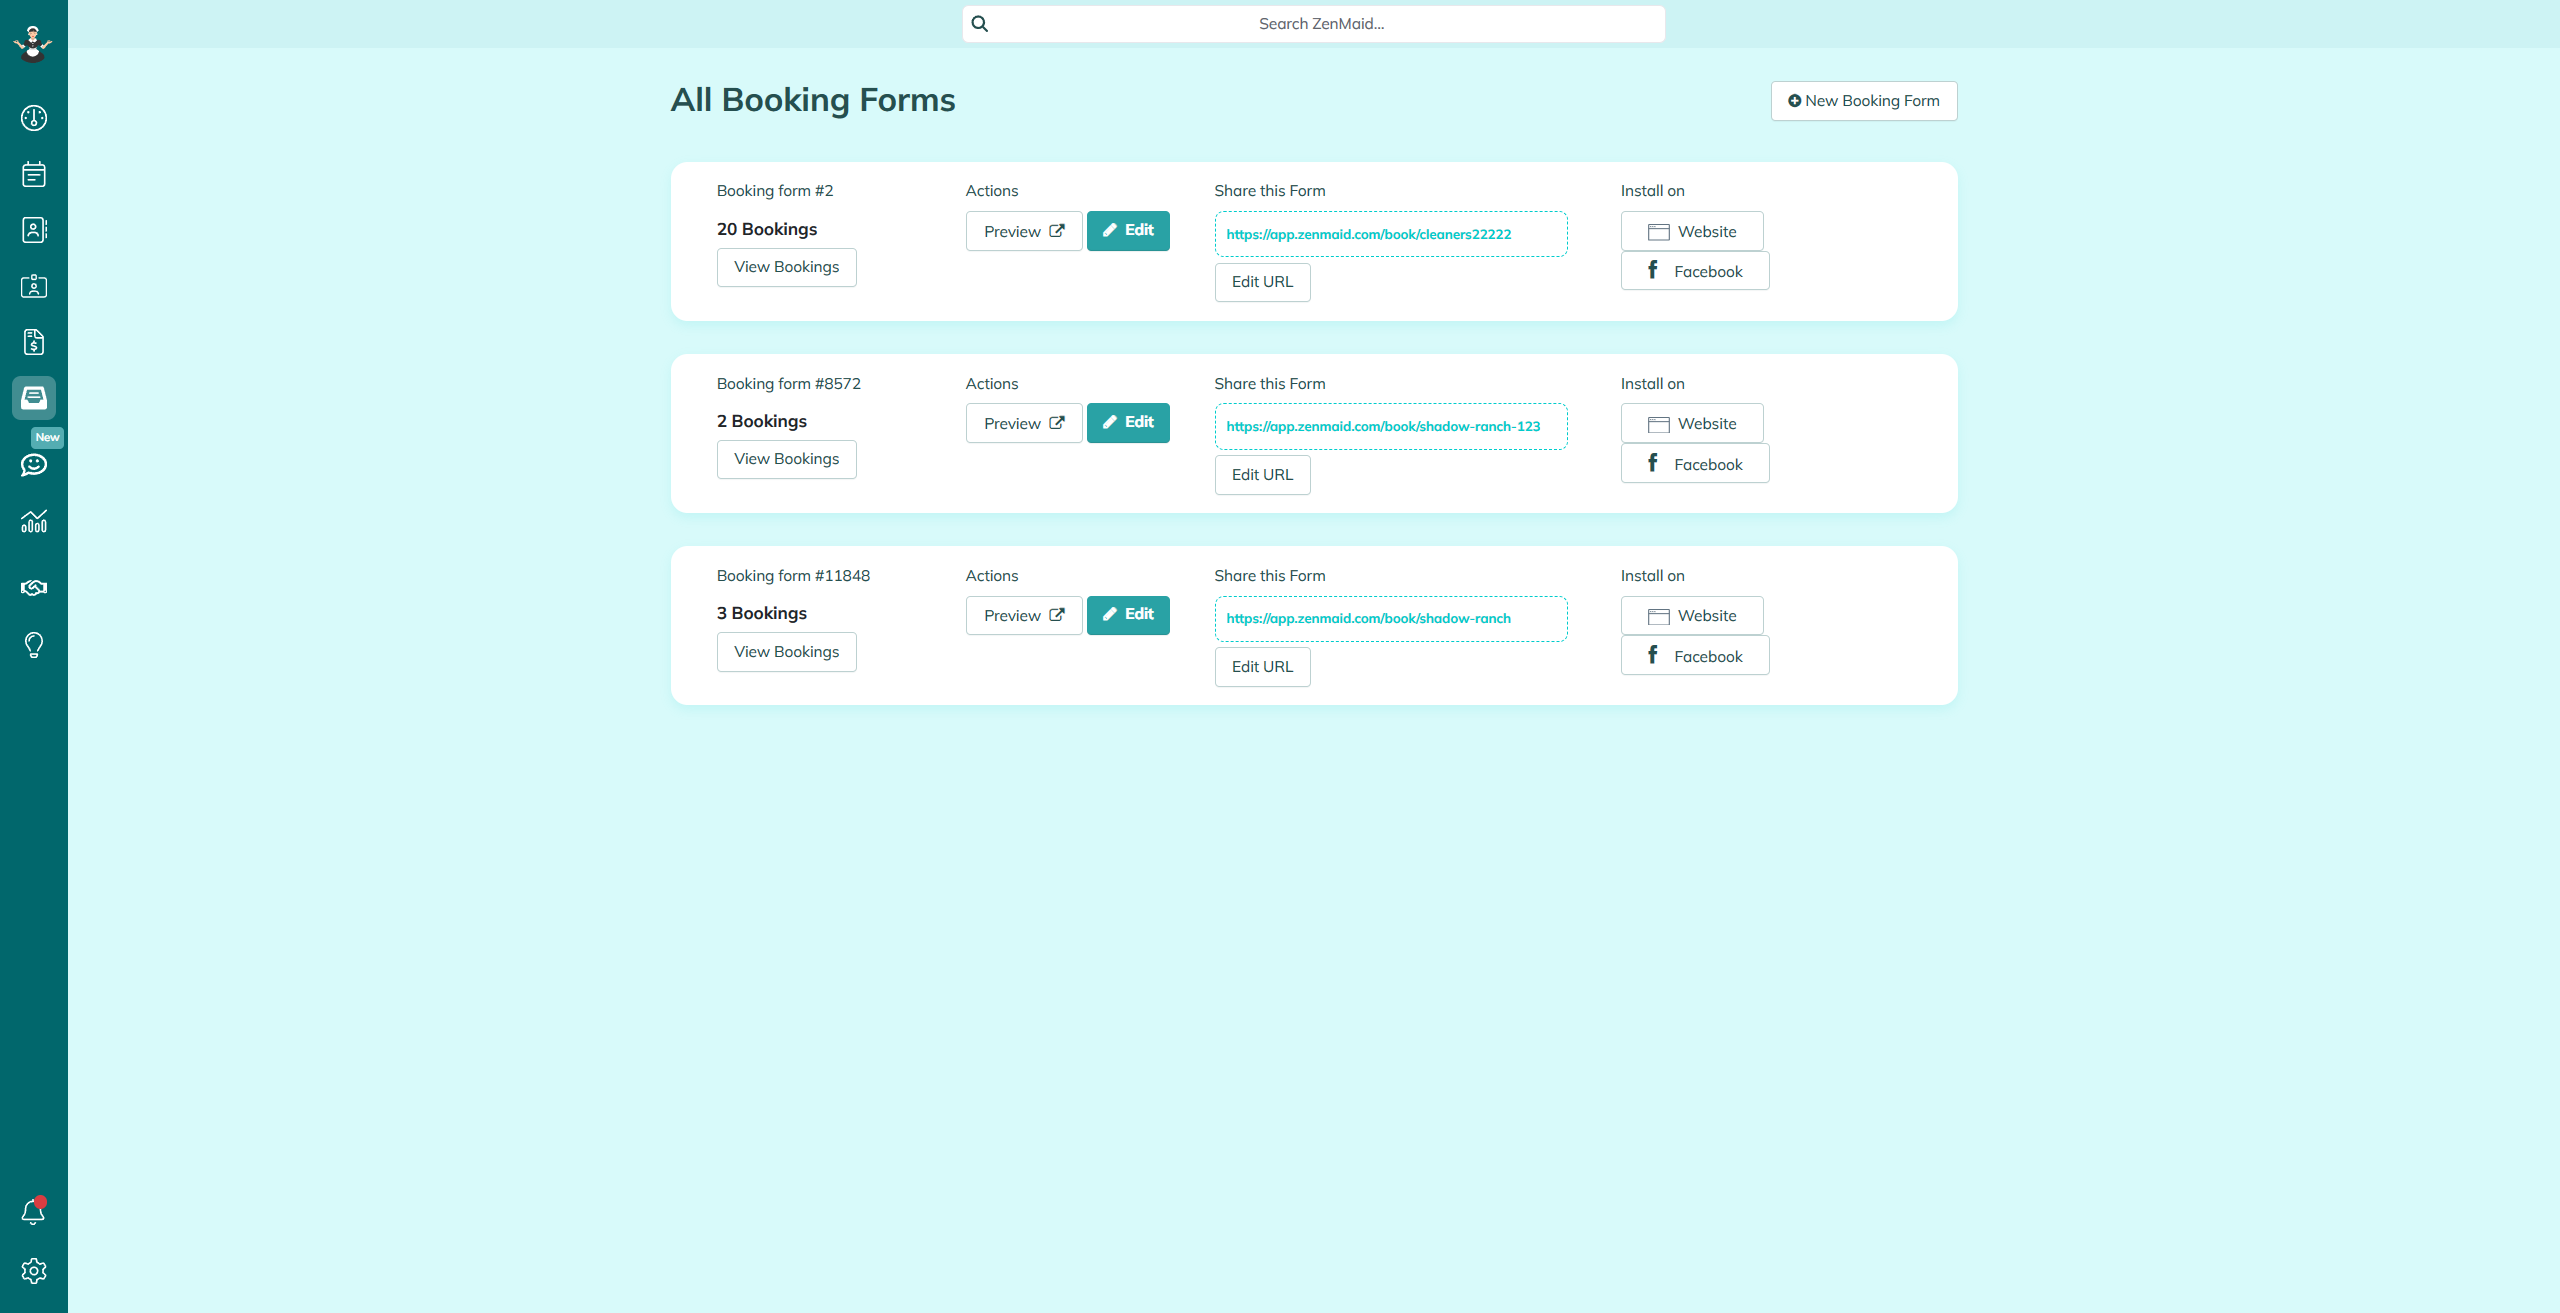The image size is (2560, 1313).
Task: Open the reports chart icon in sidebar
Action: point(34,521)
